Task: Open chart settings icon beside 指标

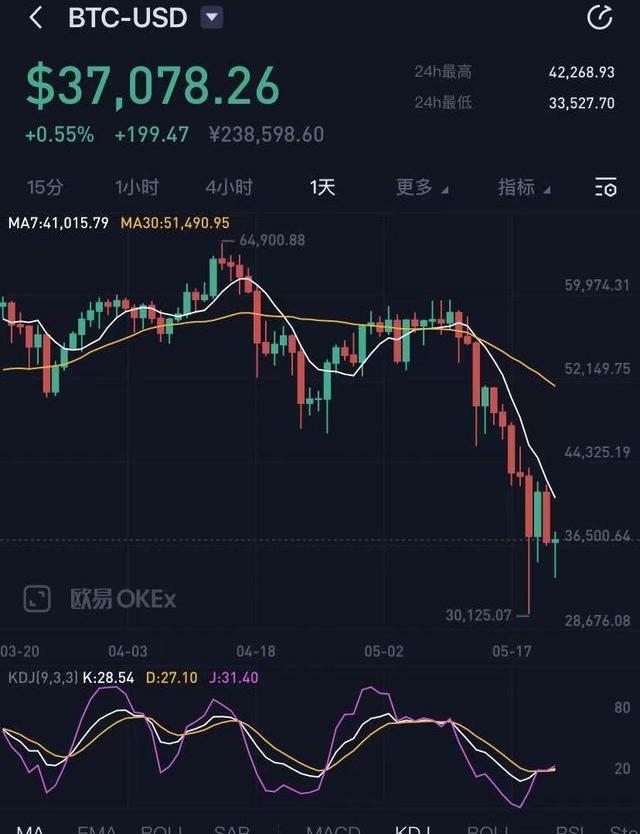Action: [x=605, y=187]
